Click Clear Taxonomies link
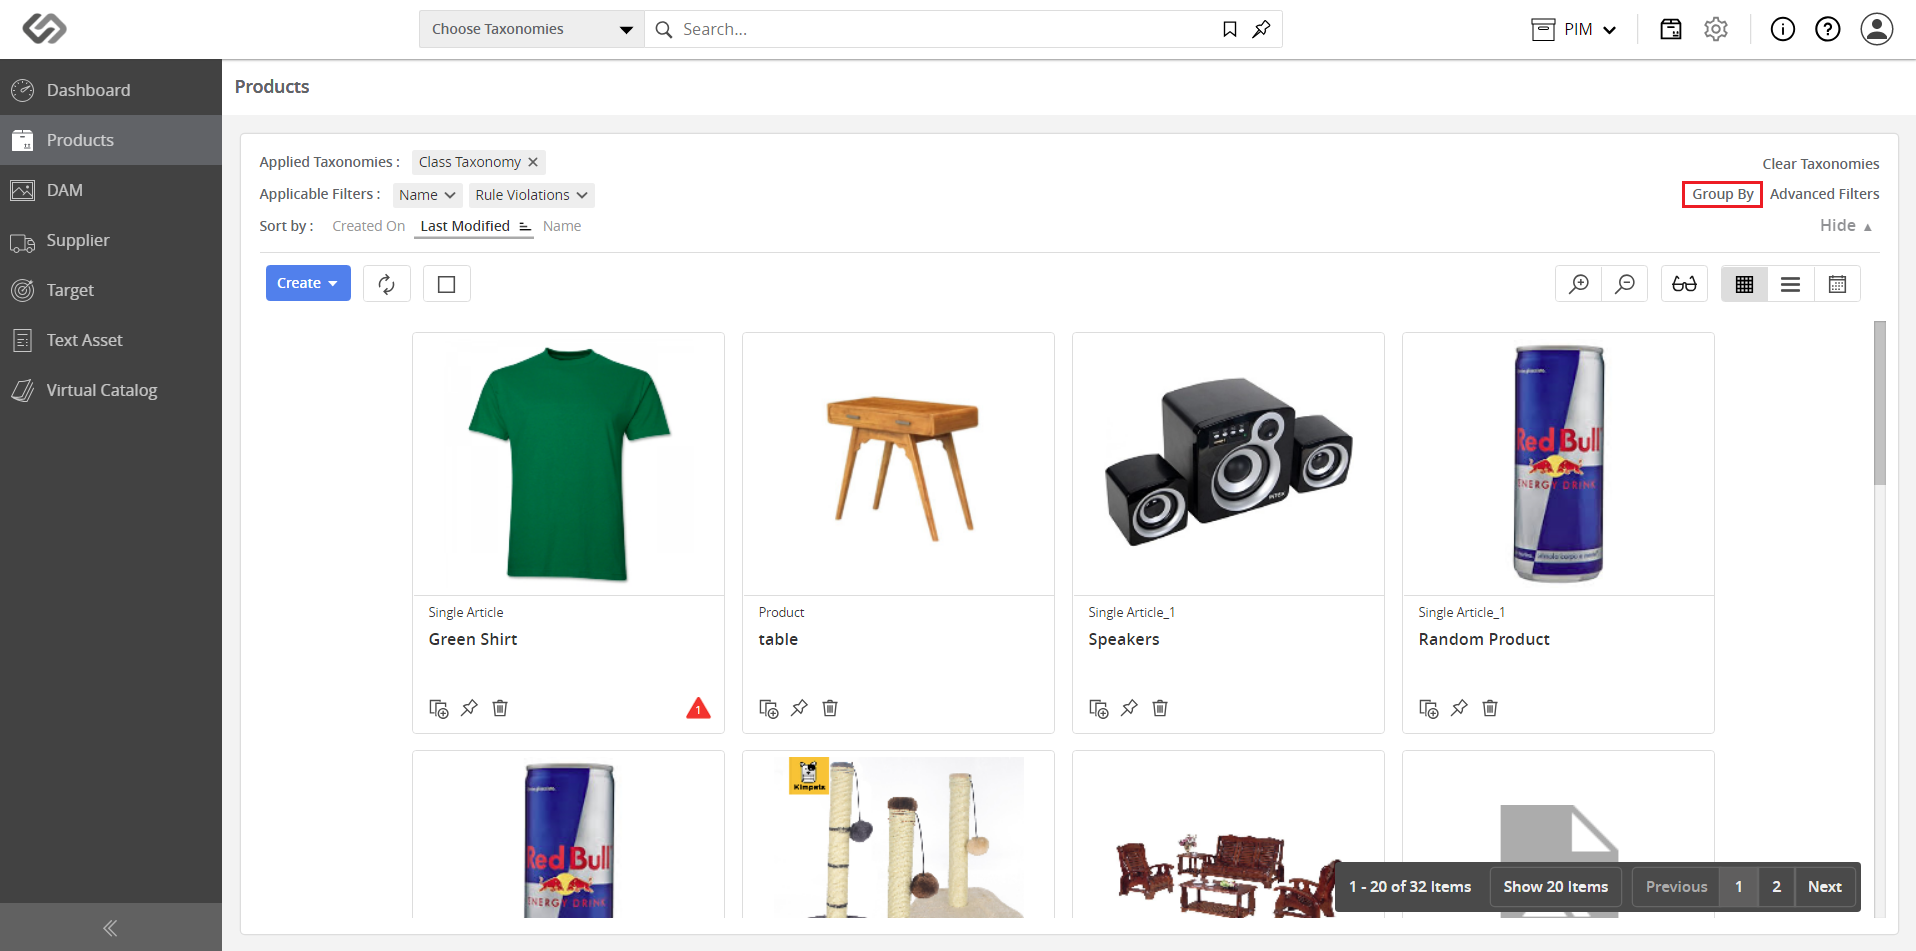1916x951 pixels. tap(1820, 164)
